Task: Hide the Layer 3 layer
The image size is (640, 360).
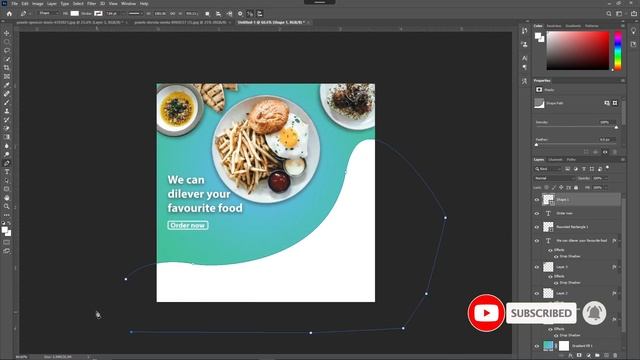Action: point(537,267)
